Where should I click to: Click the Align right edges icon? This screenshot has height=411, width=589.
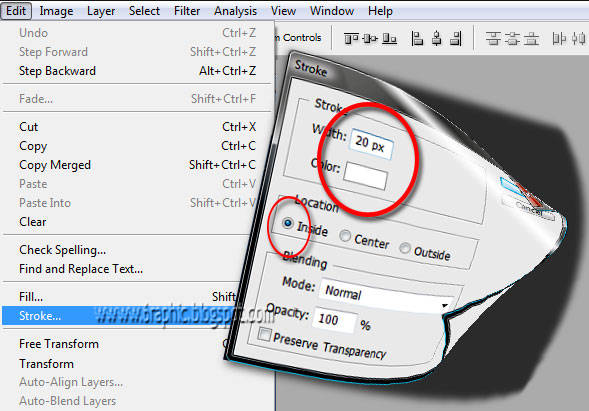pyautogui.click(x=456, y=38)
